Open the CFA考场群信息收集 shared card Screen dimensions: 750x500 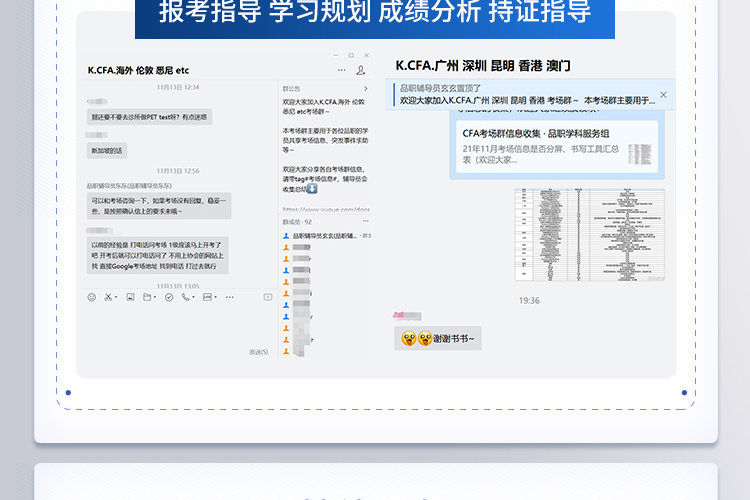[553, 146]
